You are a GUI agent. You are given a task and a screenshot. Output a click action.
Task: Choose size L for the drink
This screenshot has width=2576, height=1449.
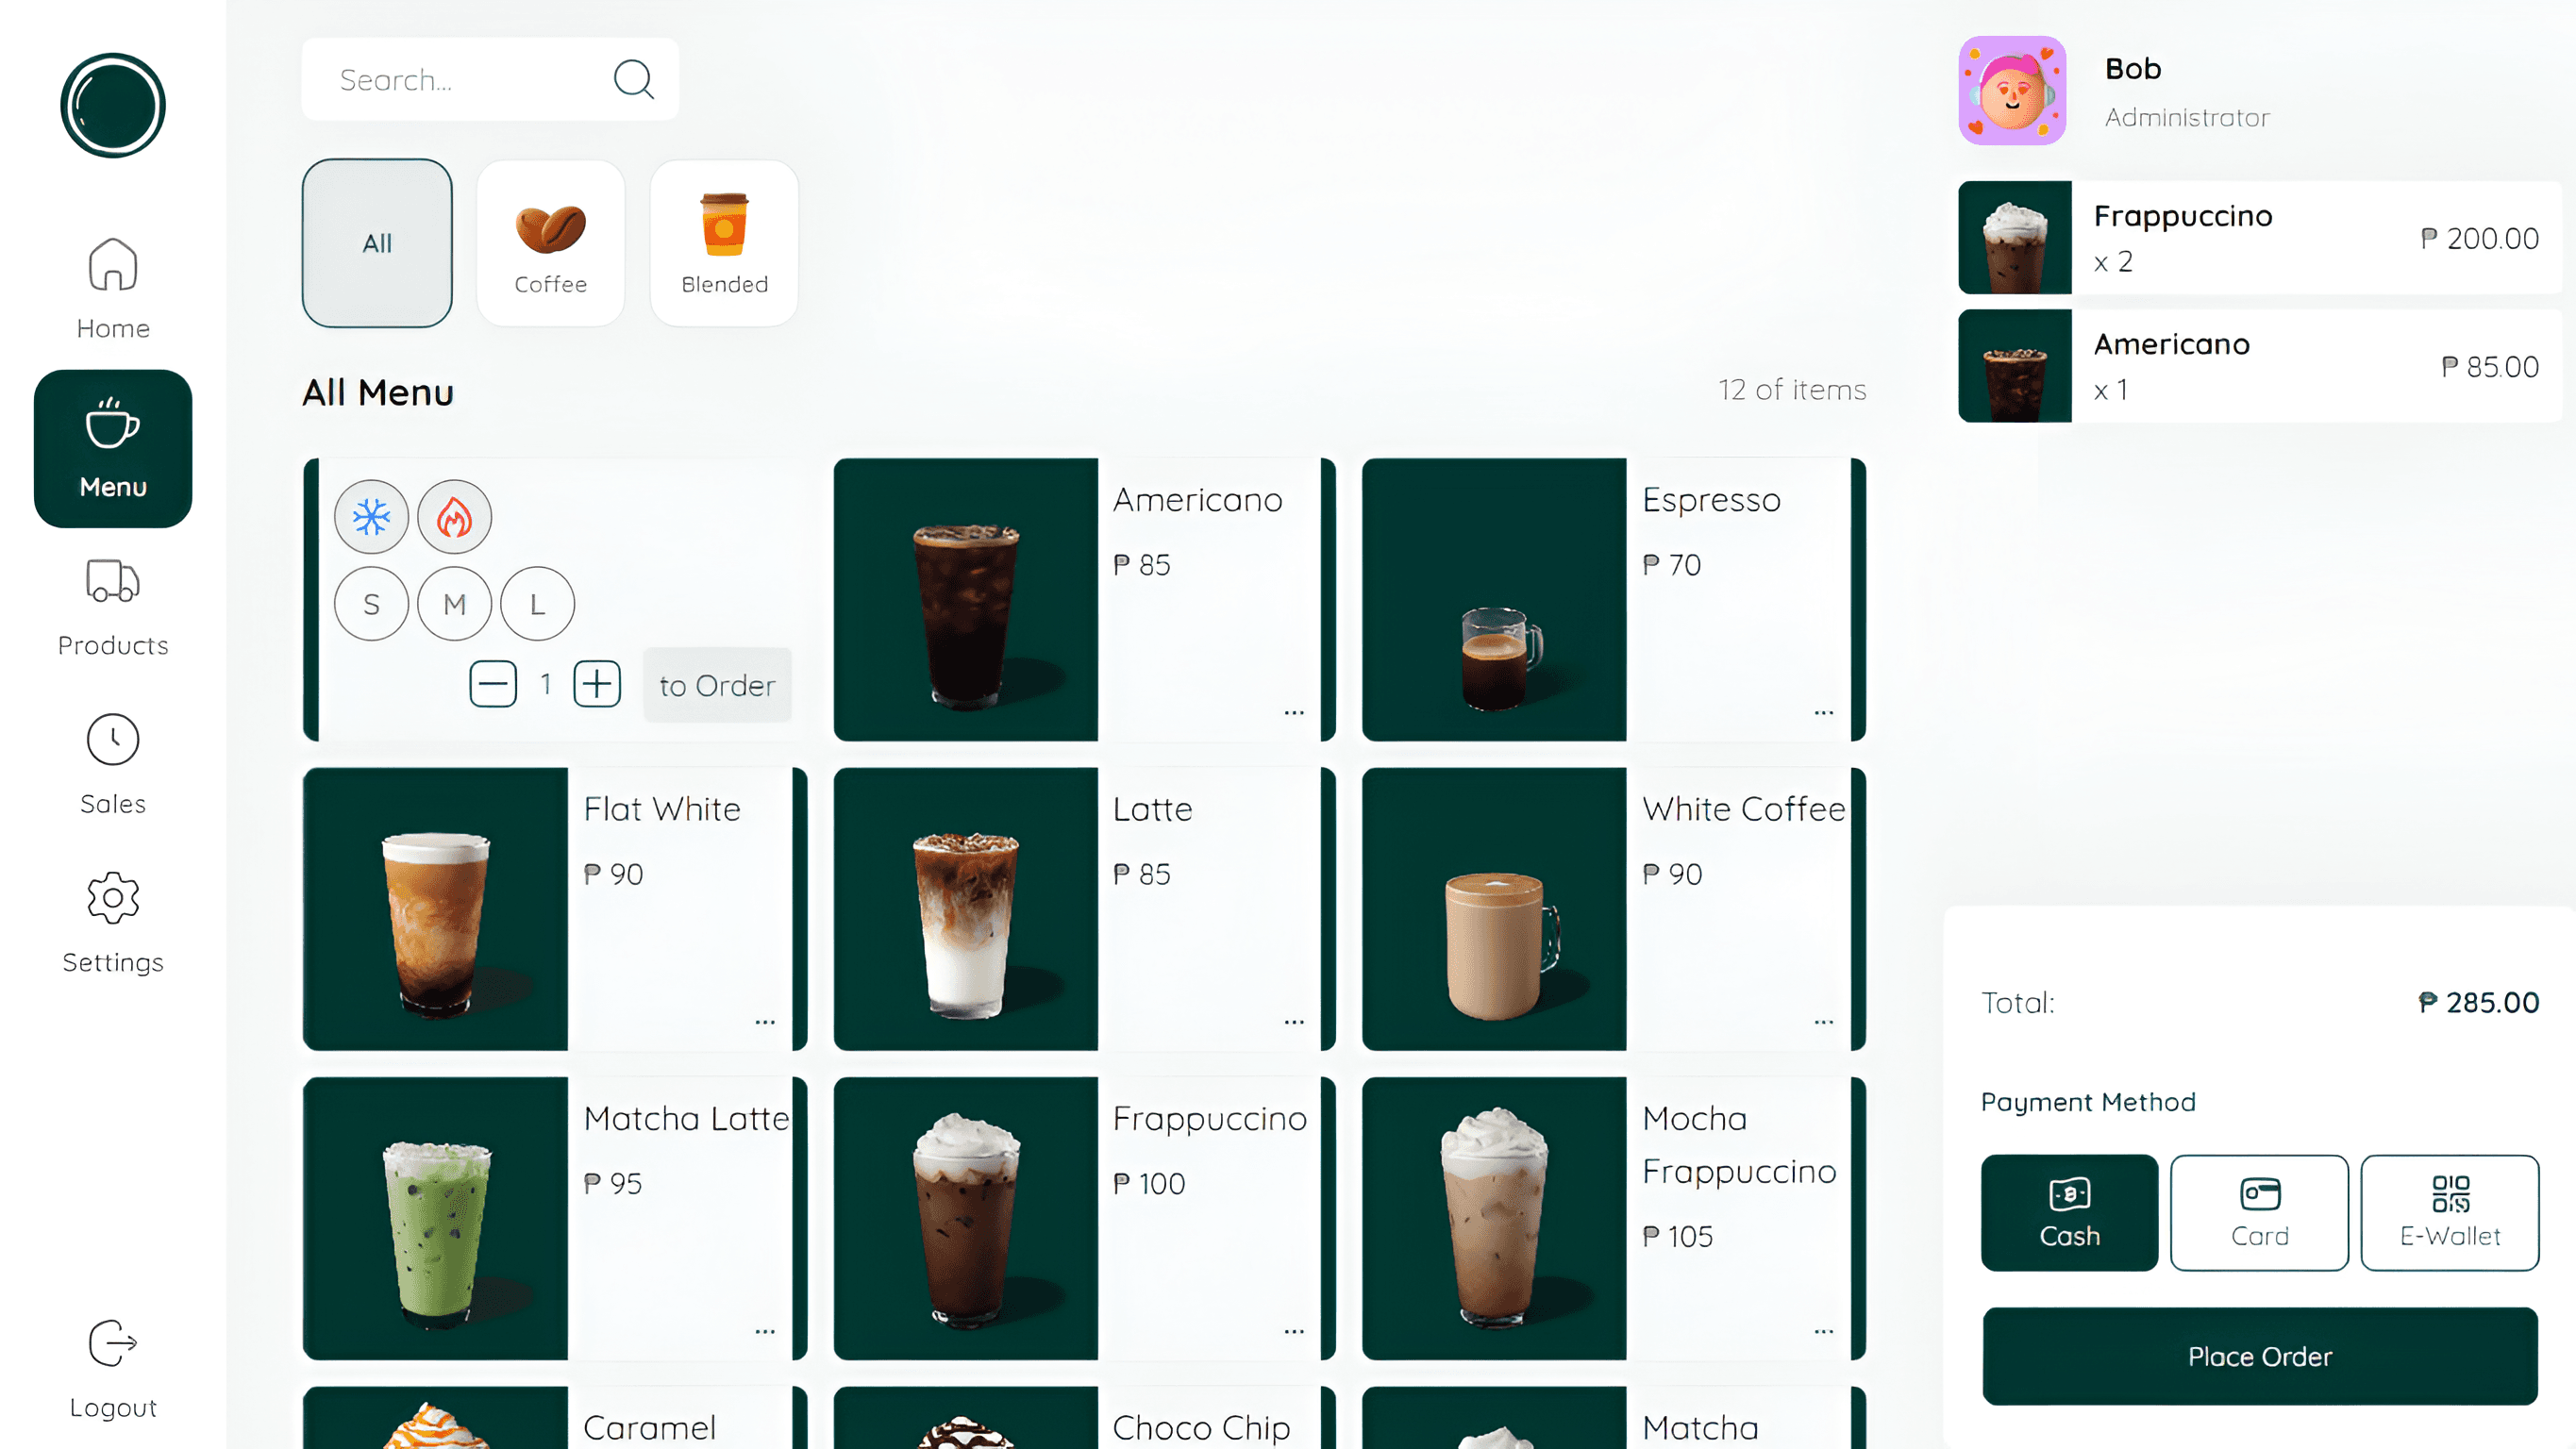click(x=537, y=604)
